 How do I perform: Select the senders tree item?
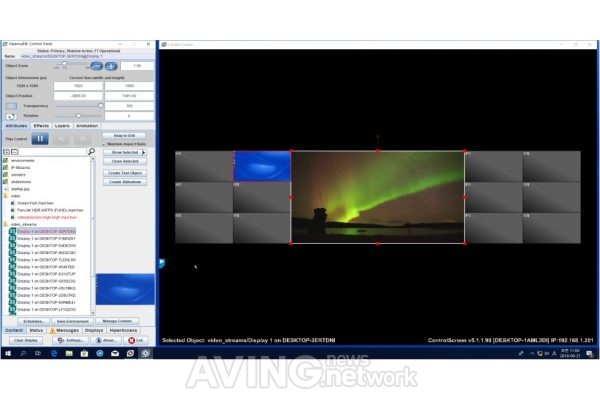(18, 175)
